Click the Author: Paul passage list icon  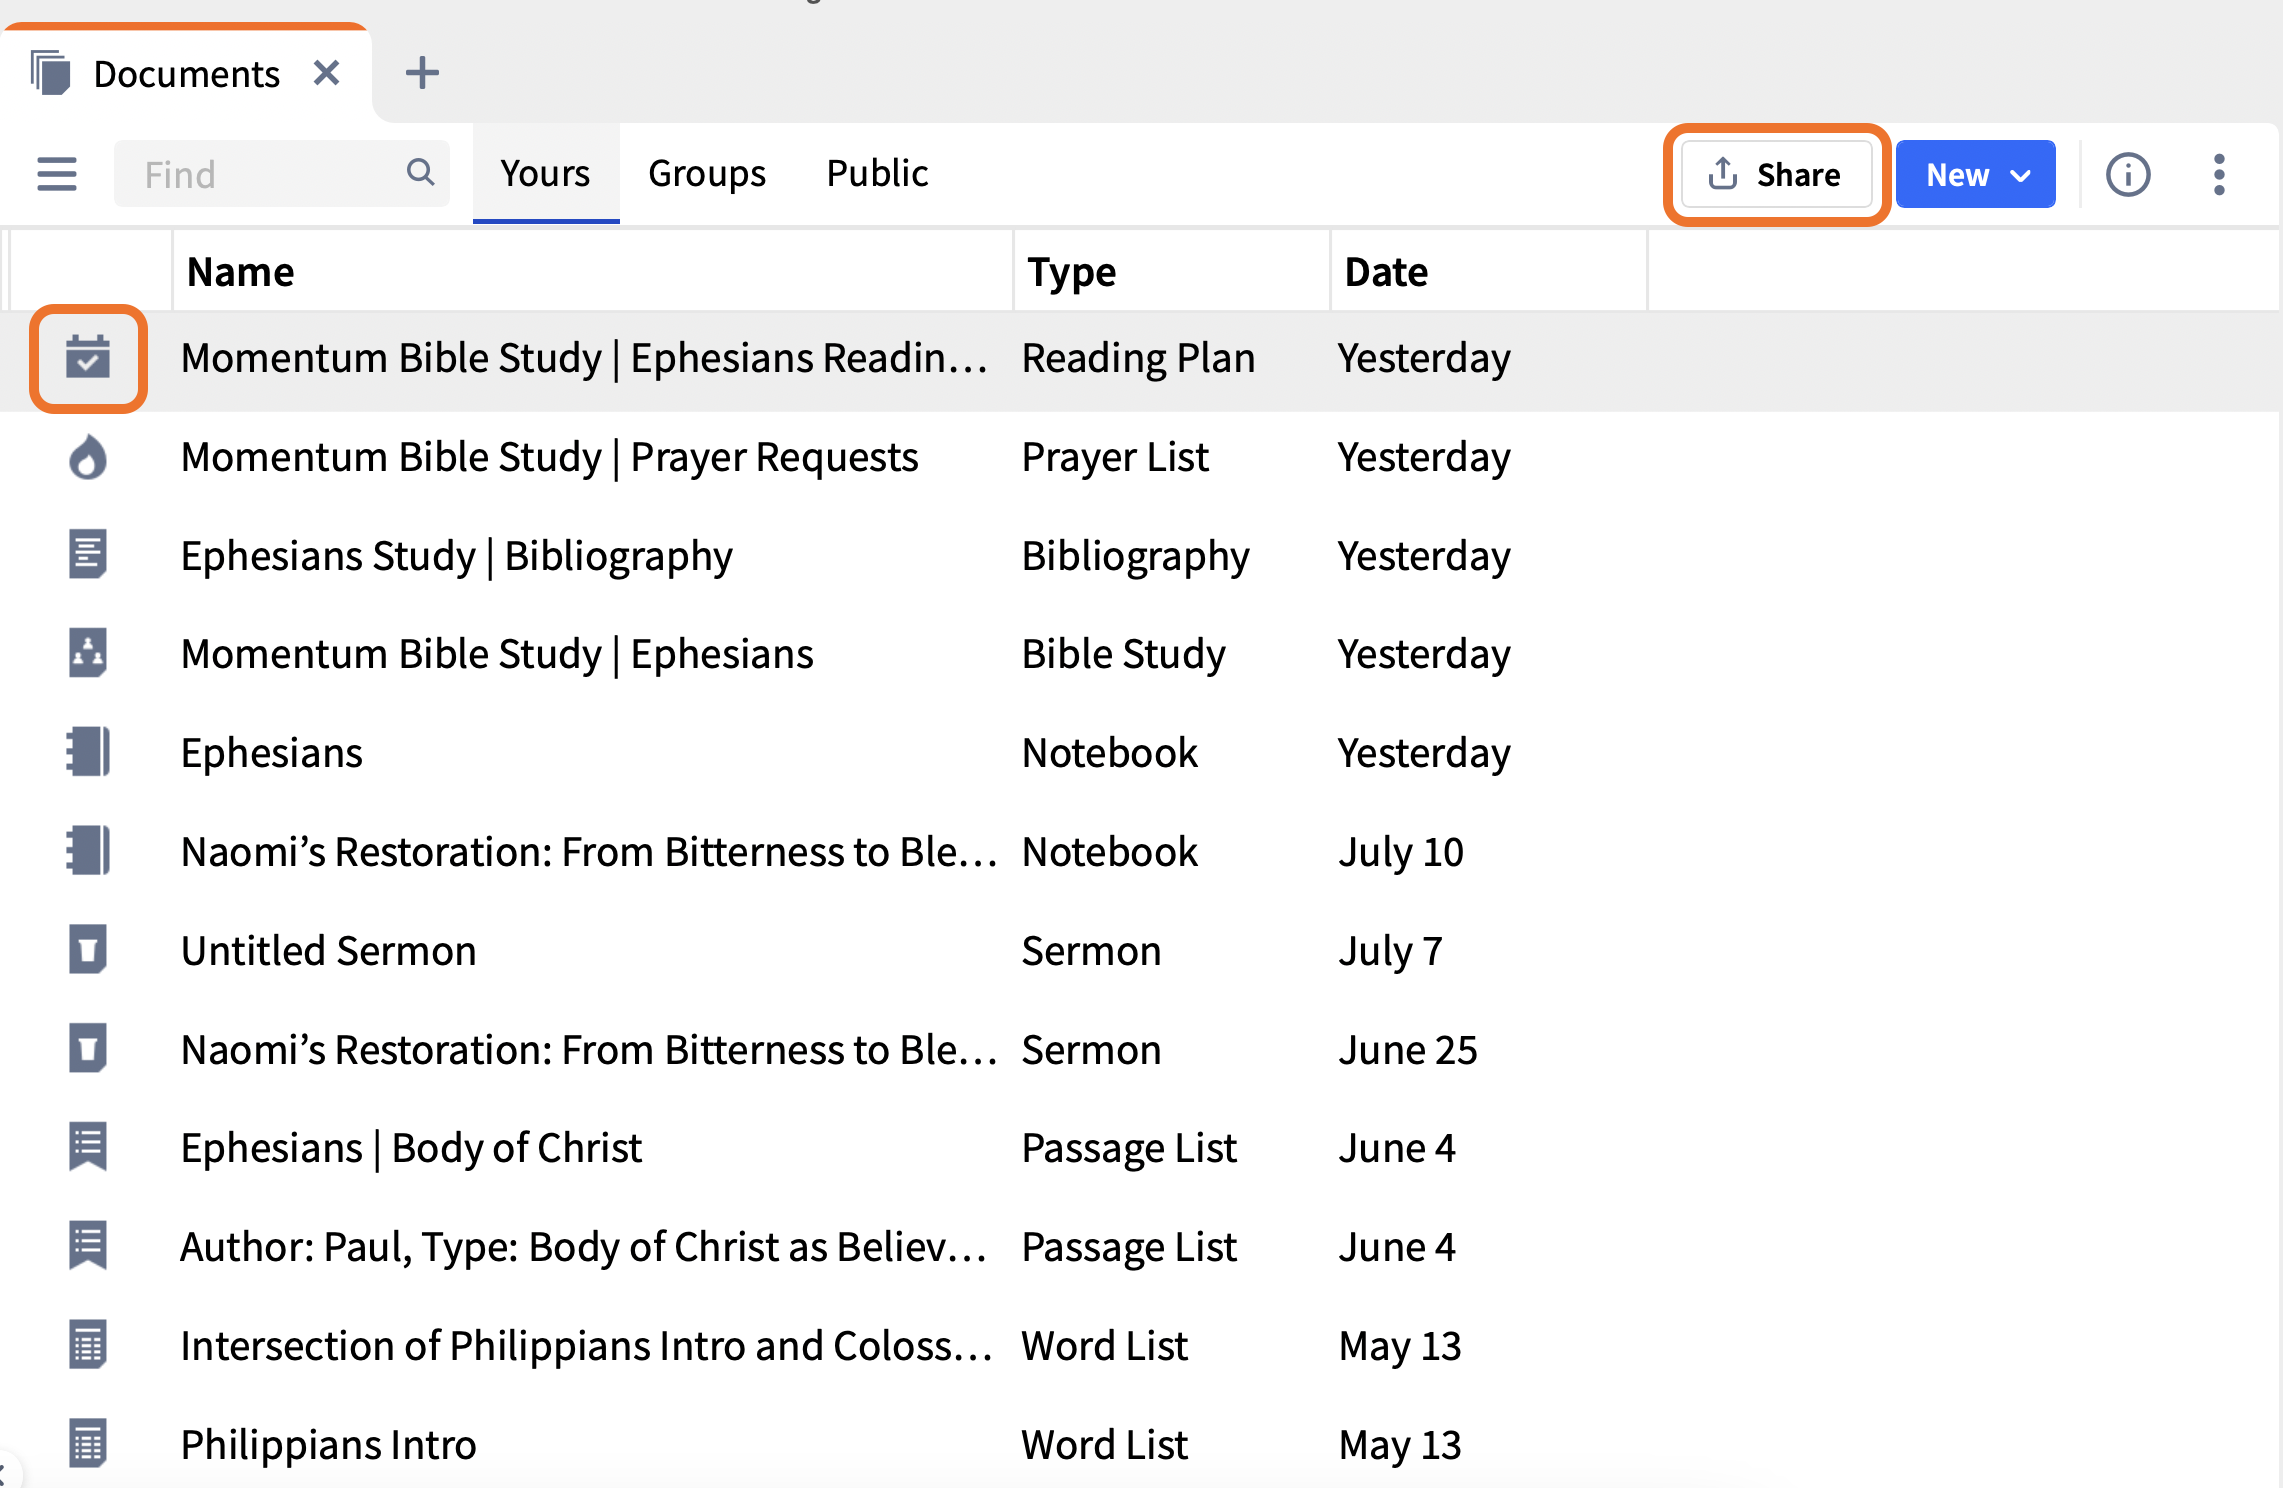88,1246
